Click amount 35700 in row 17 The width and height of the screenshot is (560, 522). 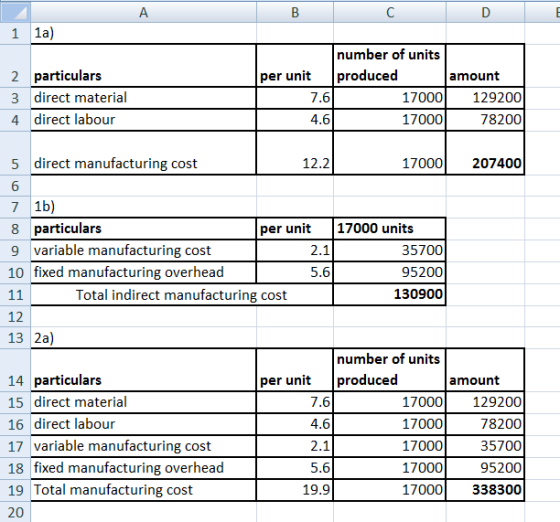pos(485,446)
